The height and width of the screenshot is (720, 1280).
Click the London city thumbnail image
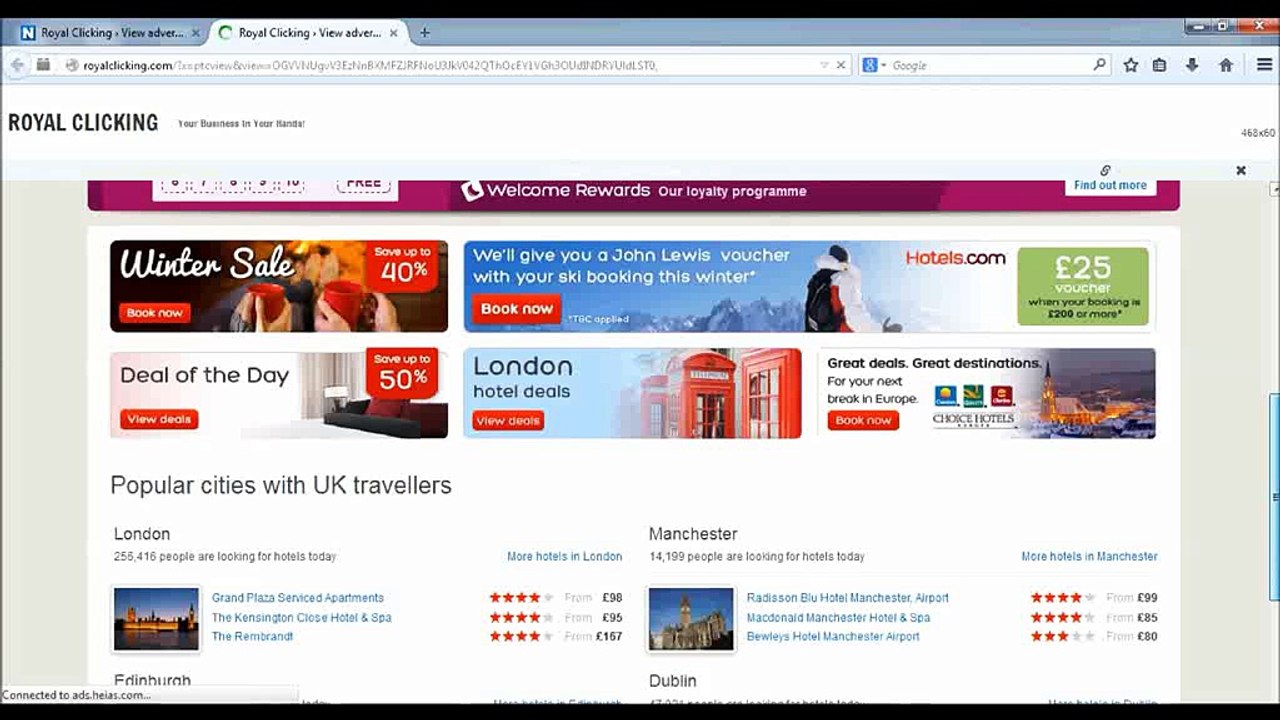click(156, 619)
